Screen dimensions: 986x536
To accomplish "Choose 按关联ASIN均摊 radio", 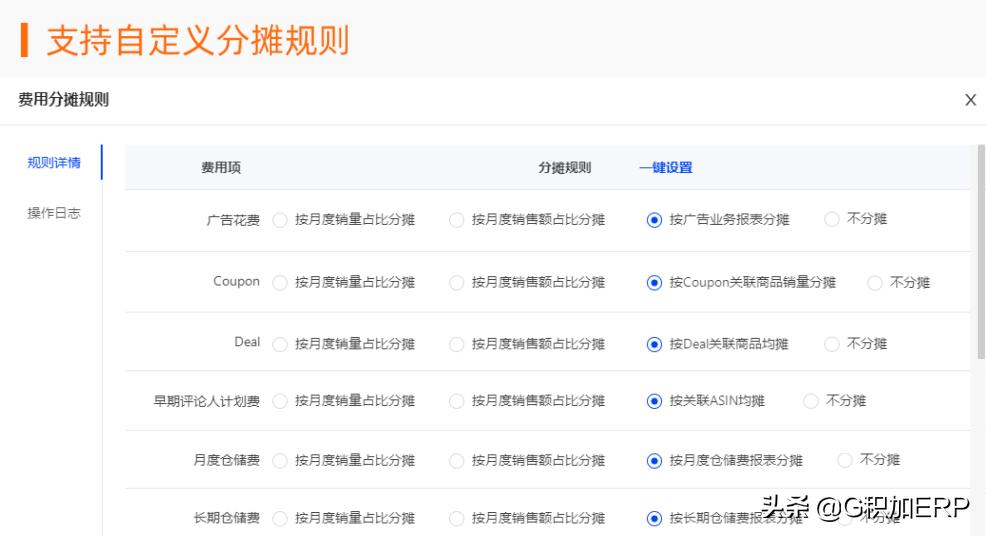I will point(654,401).
